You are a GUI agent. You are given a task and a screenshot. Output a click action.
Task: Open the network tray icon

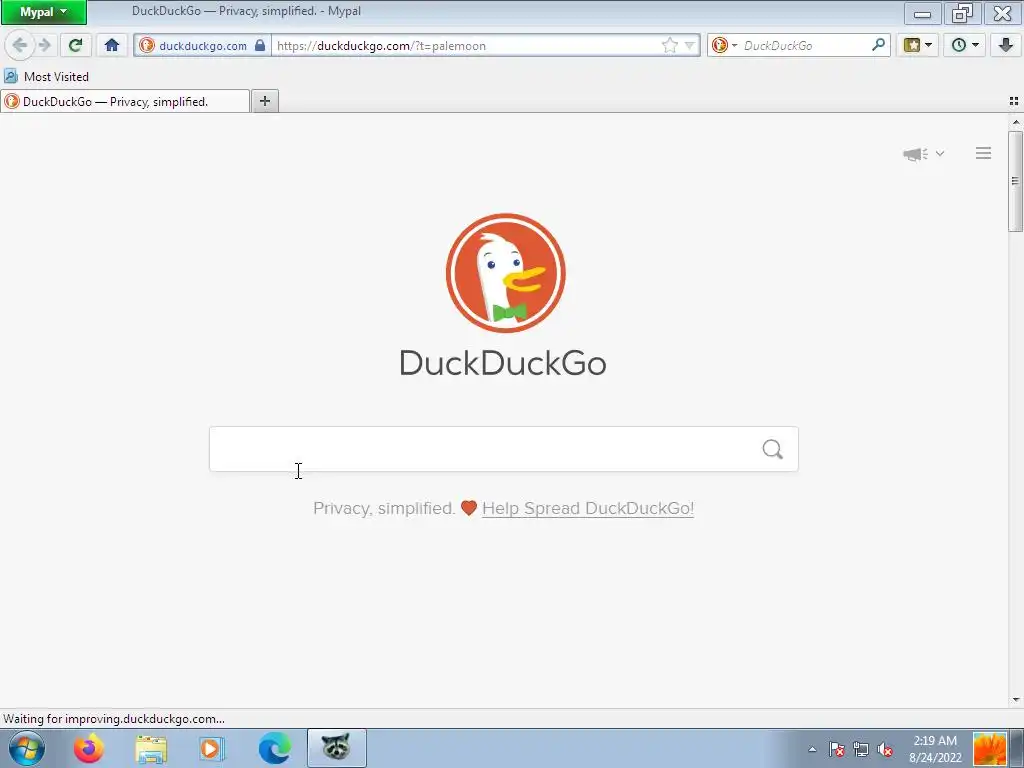click(861, 750)
